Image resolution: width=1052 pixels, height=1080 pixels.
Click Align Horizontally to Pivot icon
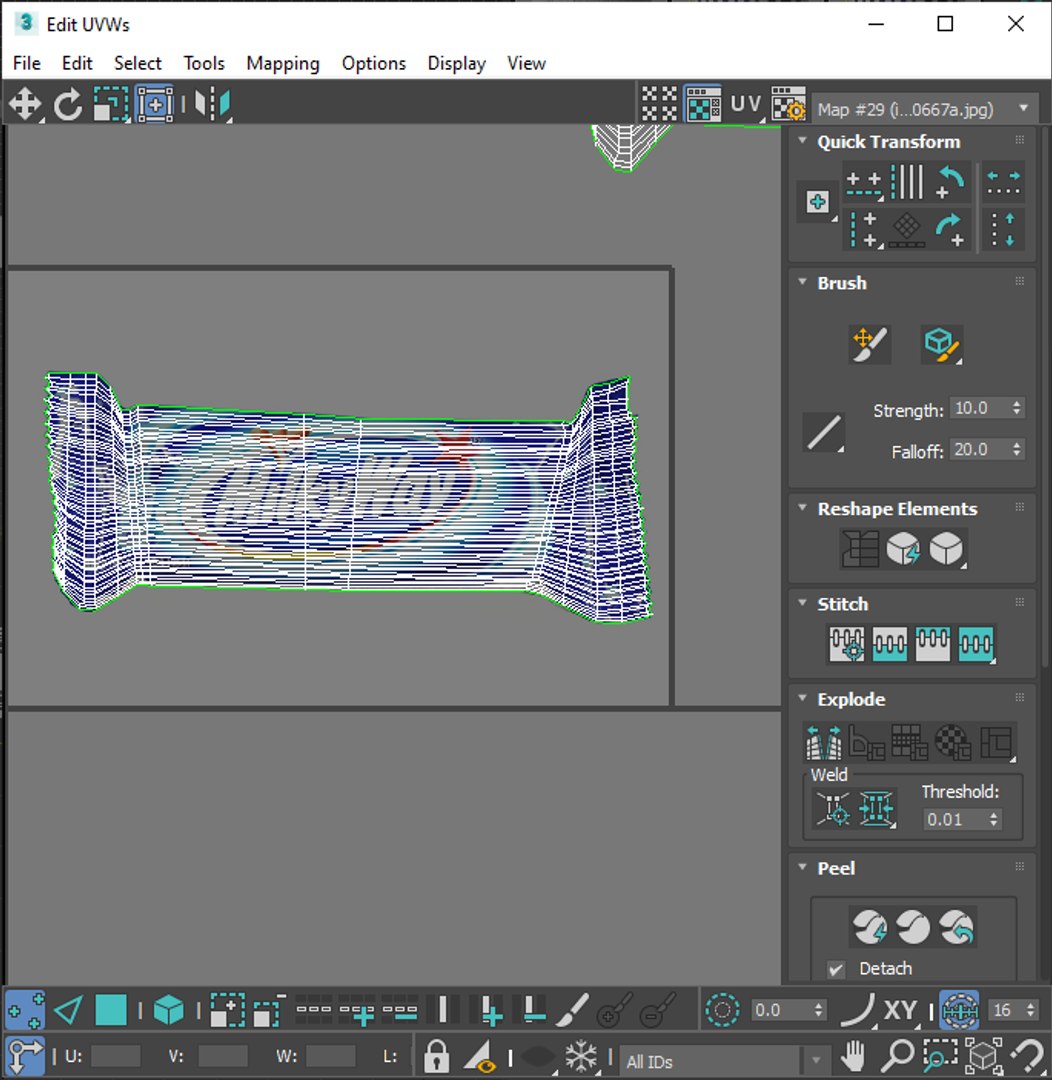[x=864, y=184]
